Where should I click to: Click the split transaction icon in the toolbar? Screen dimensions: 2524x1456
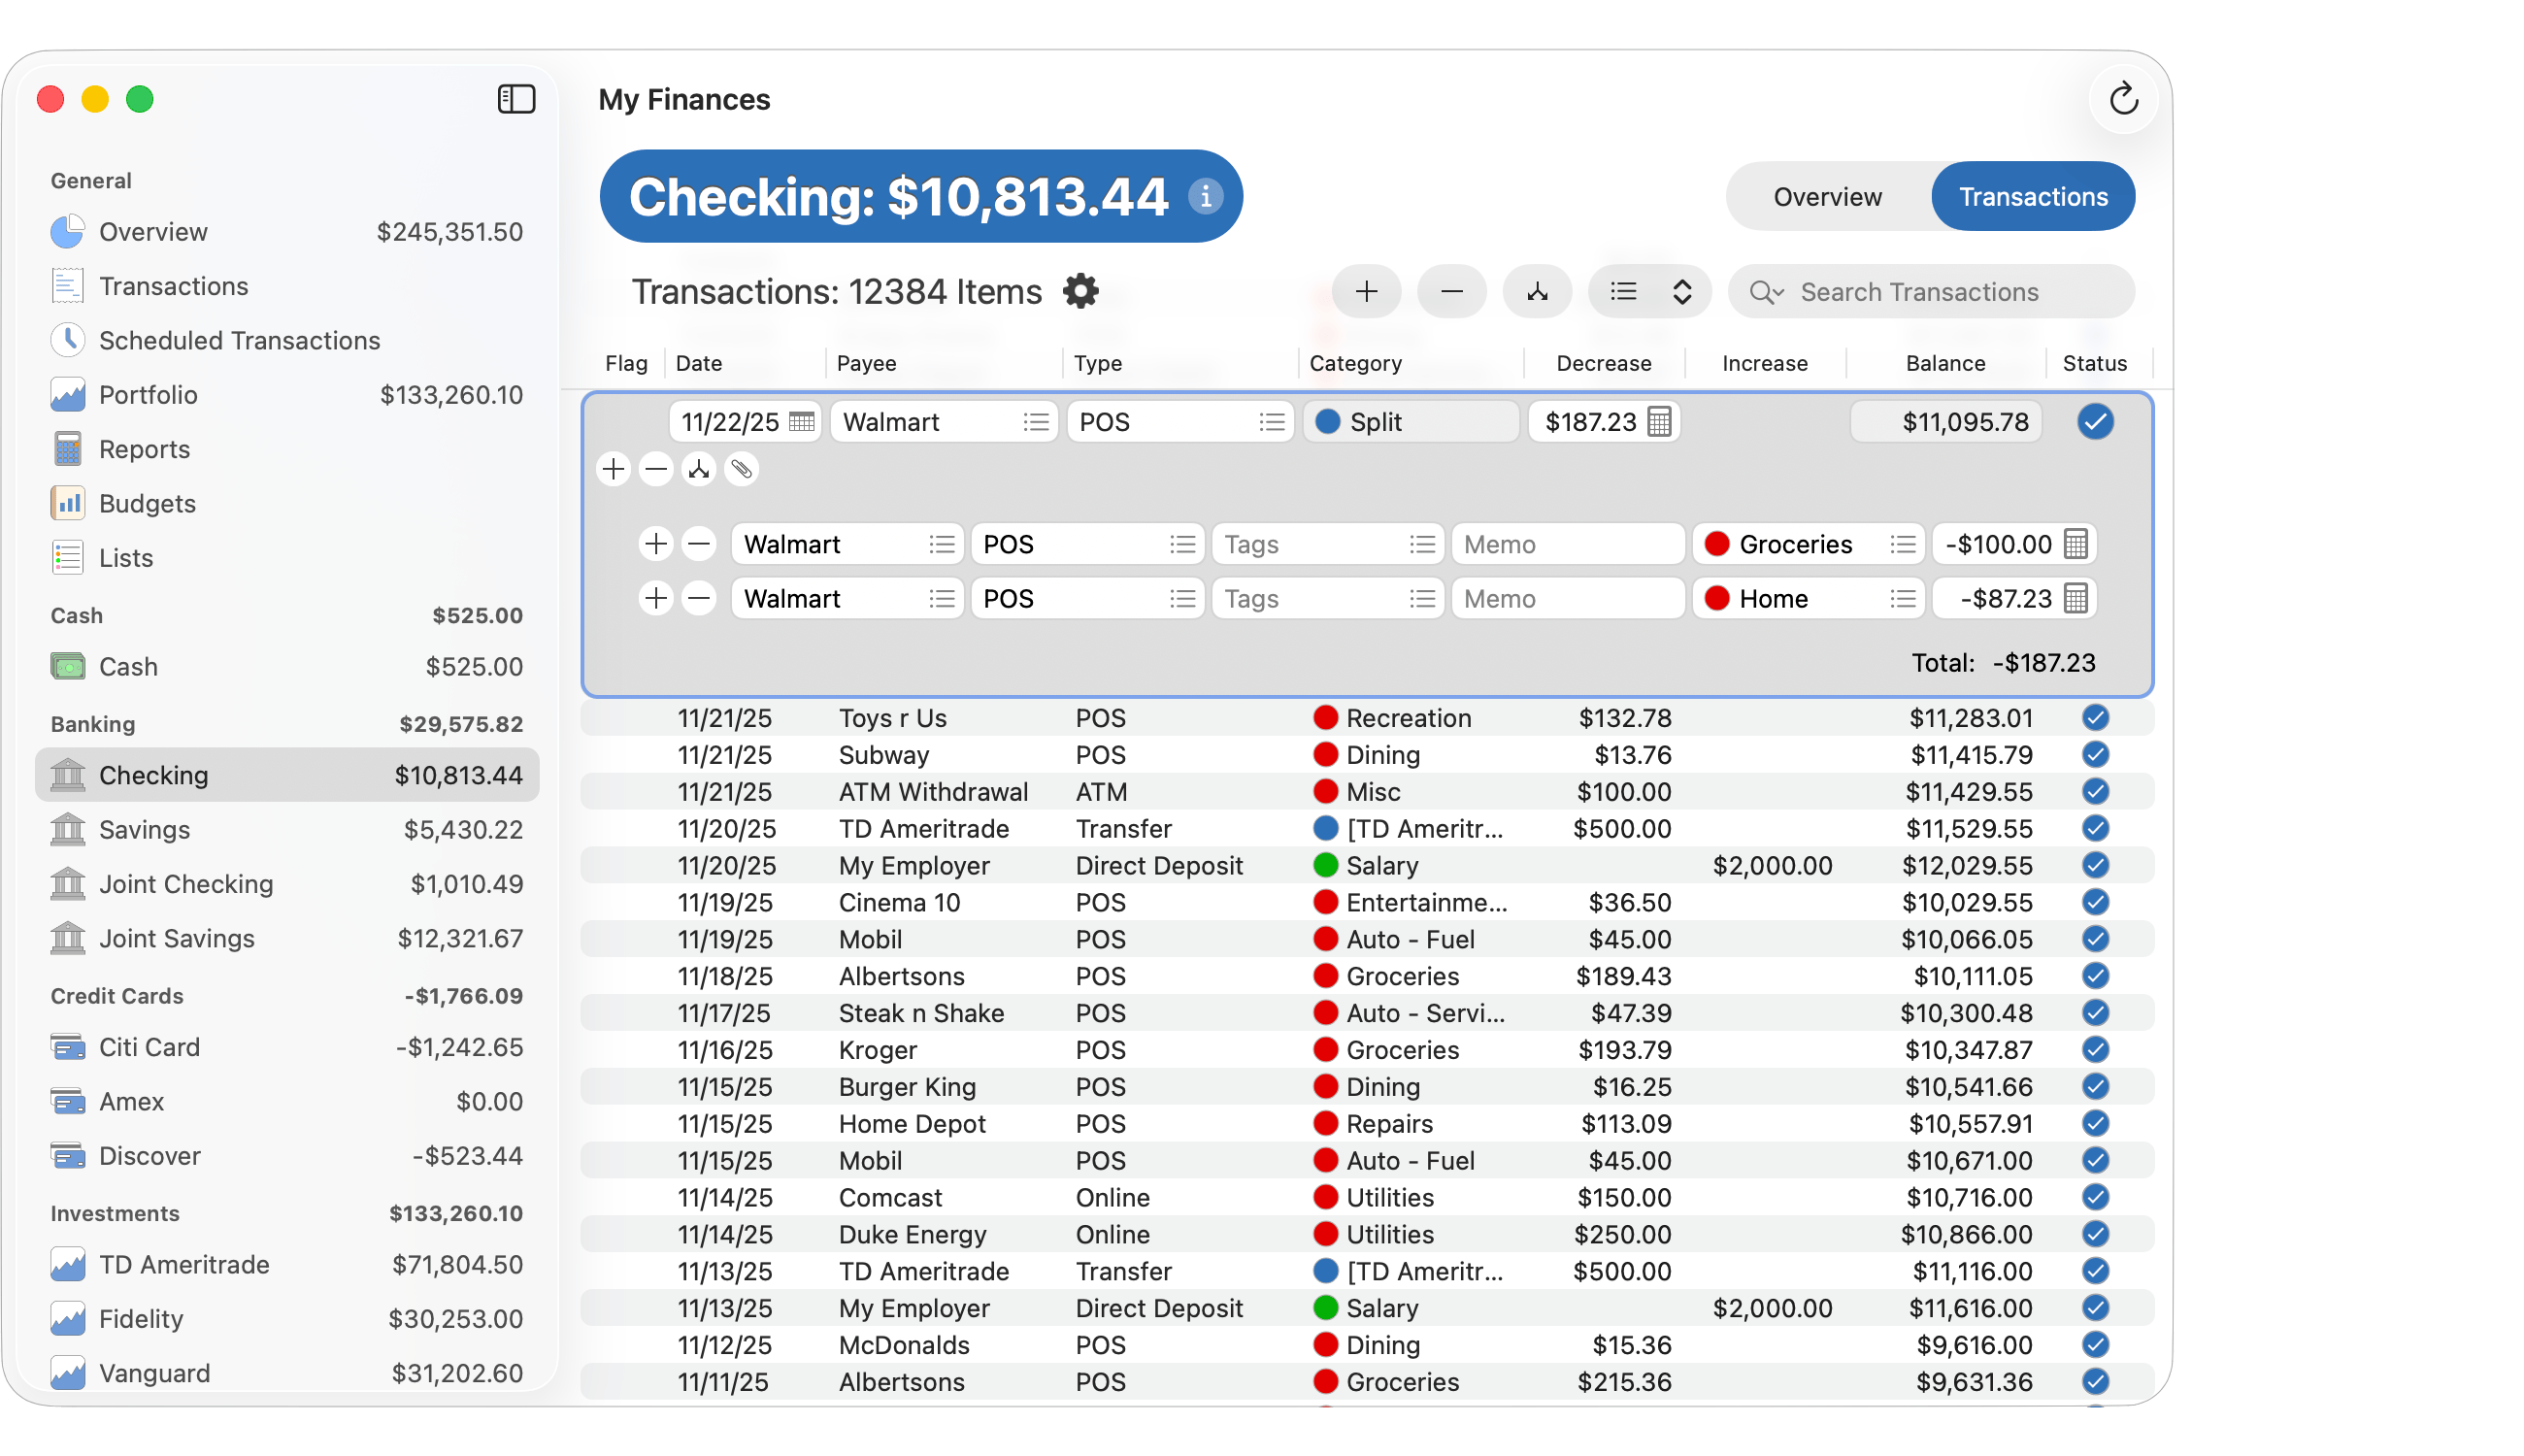[x=1537, y=291]
